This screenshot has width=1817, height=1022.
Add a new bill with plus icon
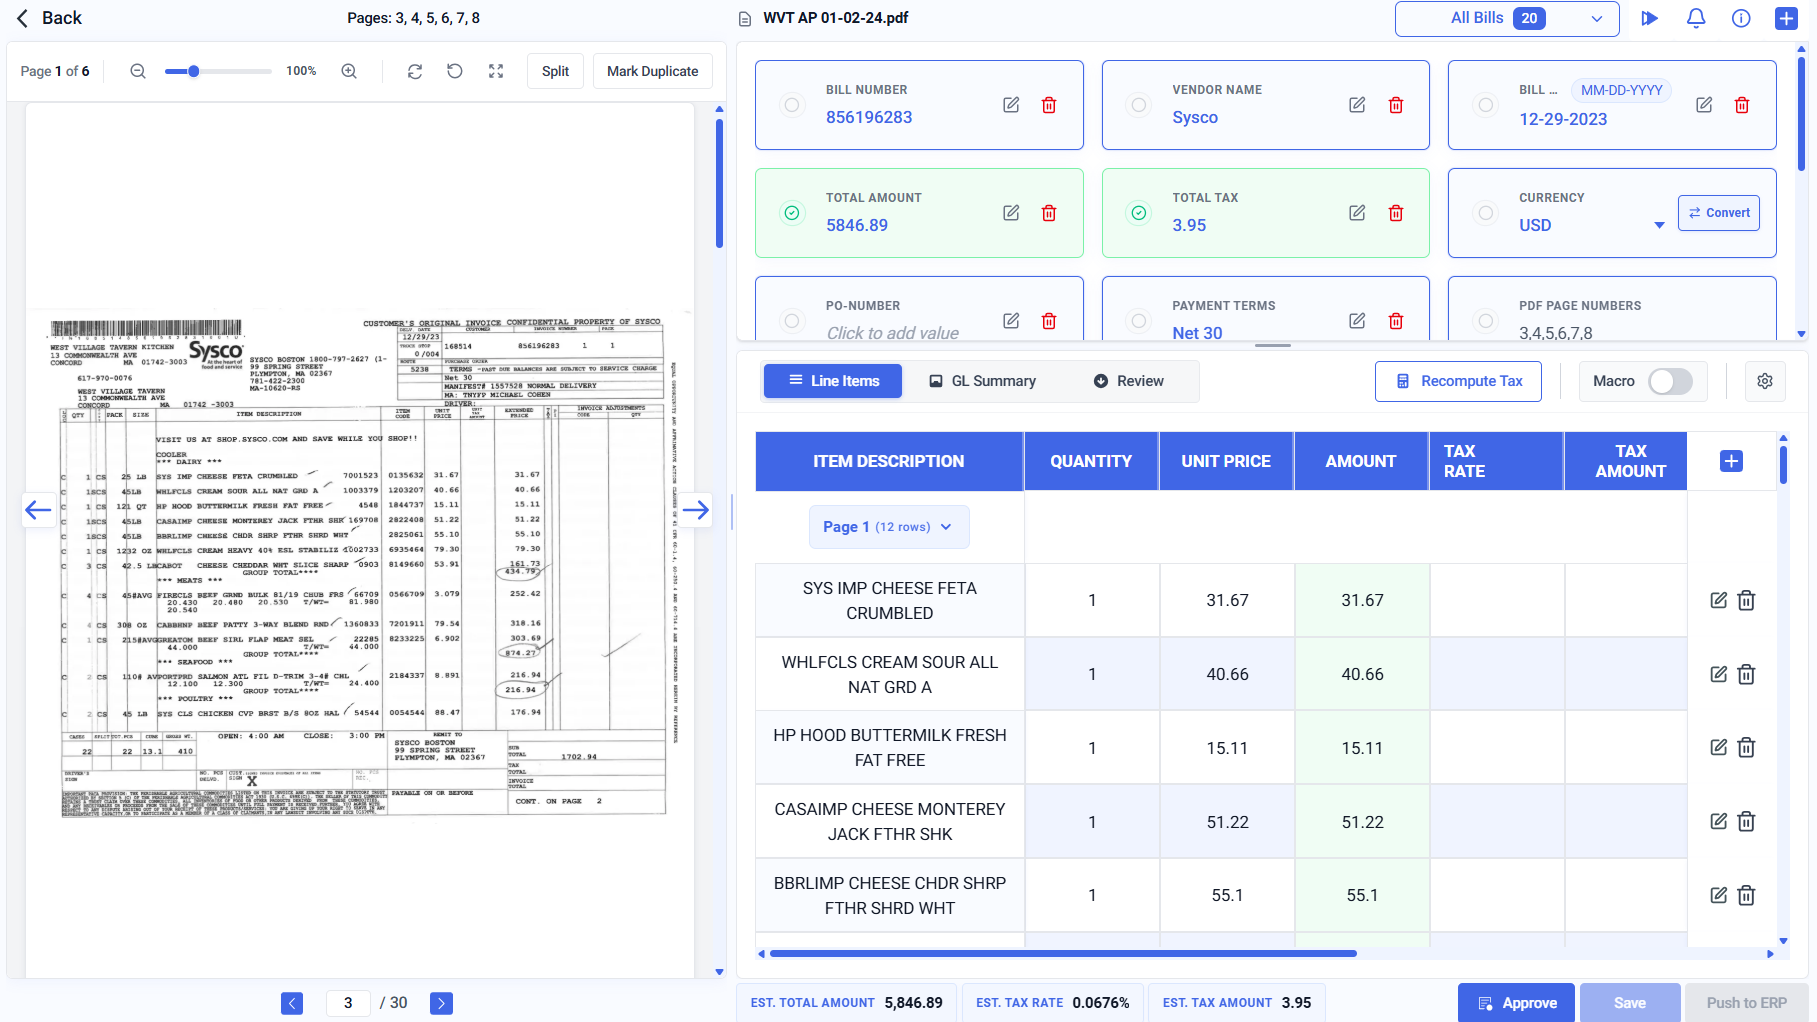(x=1786, y=18)
